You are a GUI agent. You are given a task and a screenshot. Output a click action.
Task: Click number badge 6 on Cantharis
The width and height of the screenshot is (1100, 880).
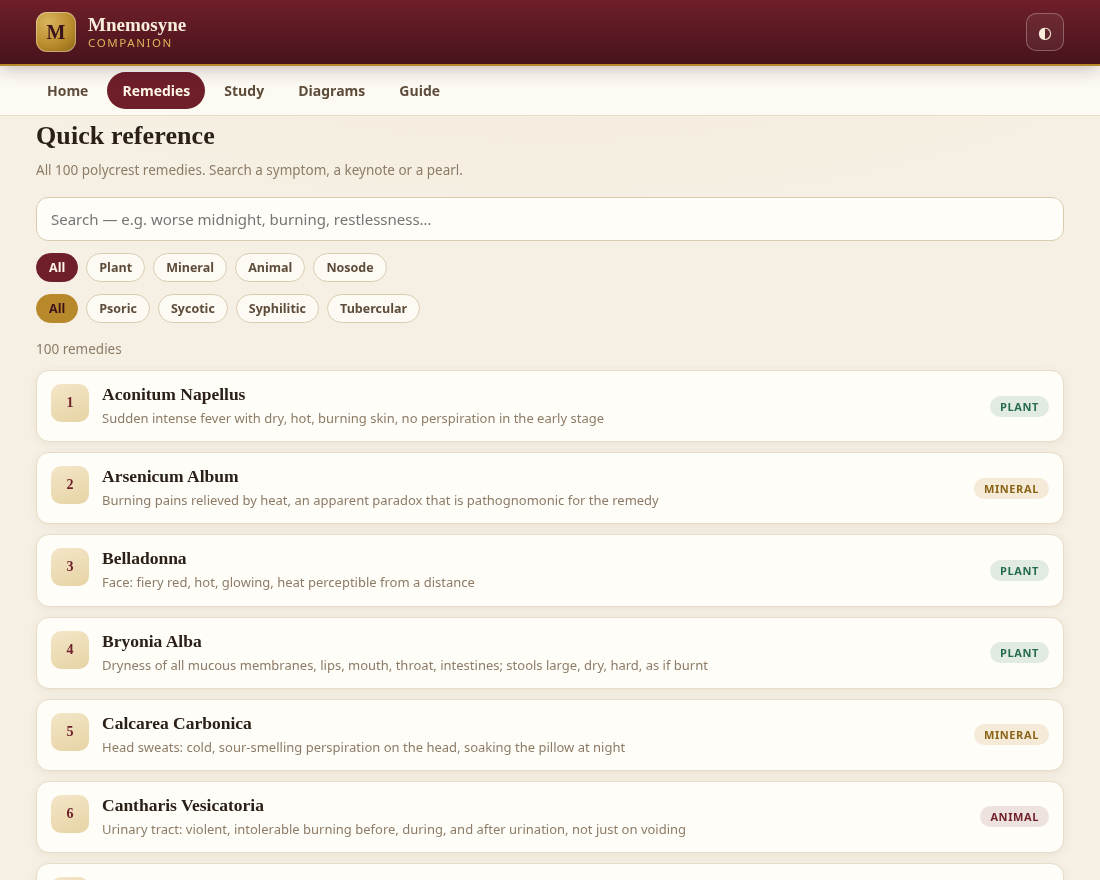pyautogui.click(x=70, y=814)
